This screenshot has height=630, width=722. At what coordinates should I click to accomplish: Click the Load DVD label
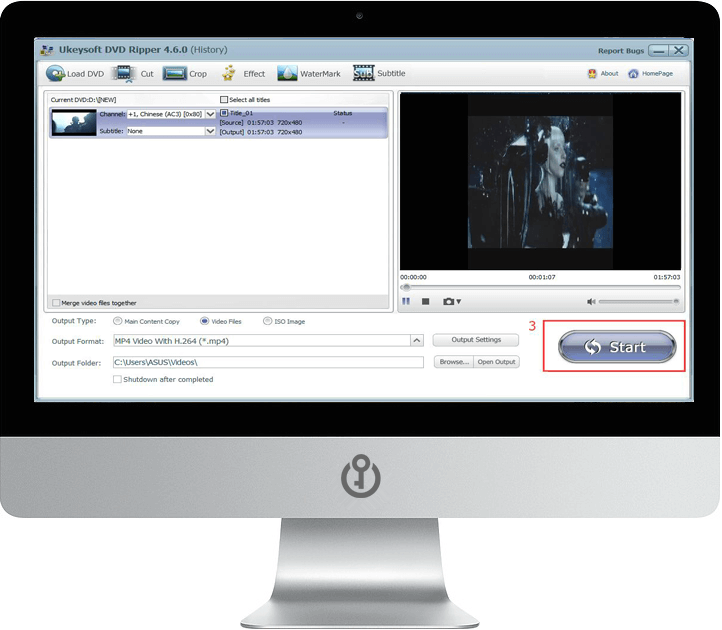[x=86, y=74]
